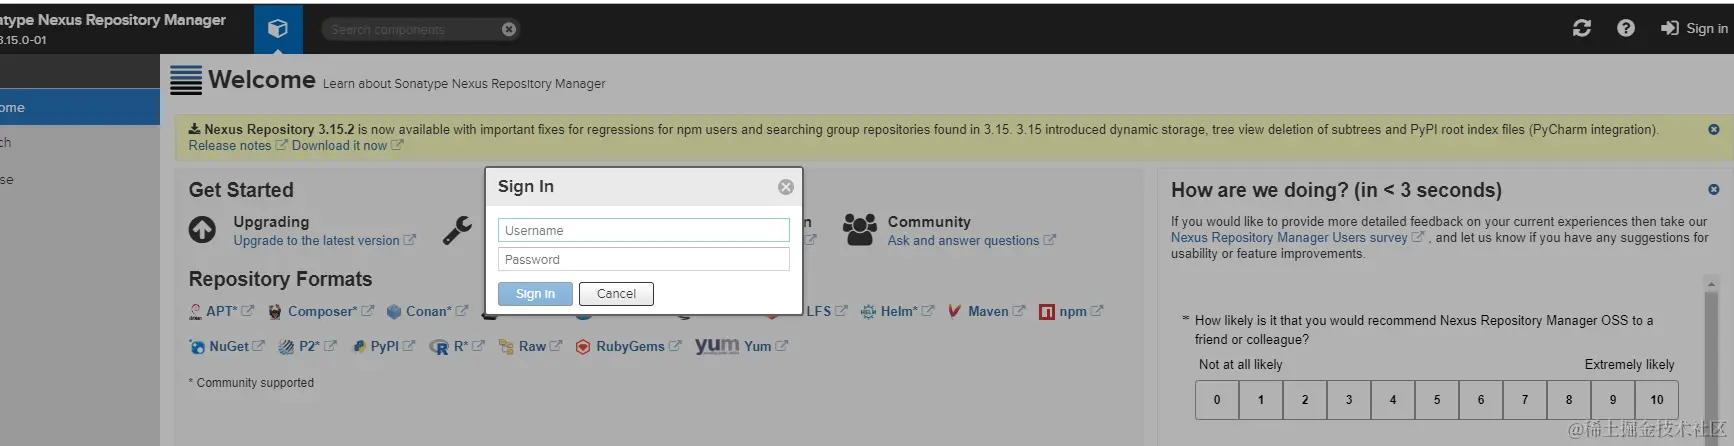
Task: Close the Sign In dialog
Action: (x=786, y=187)
